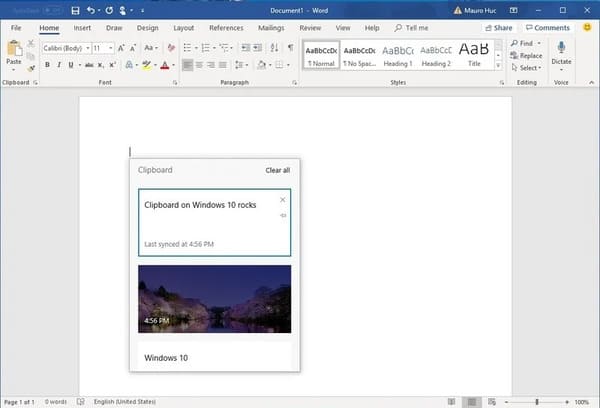
Task: Apply the Heading 1 style
Action: click(398, 55)
